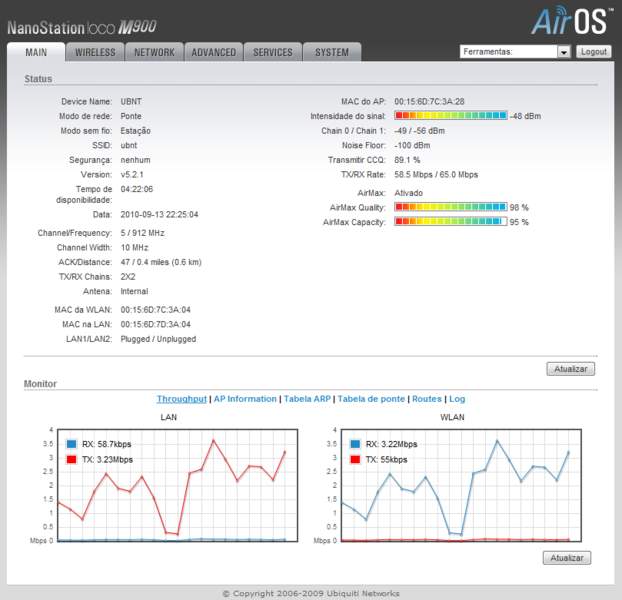
Task: Click the Ubiquiti Networks copyright text
Action: click(x=311, y=593)
